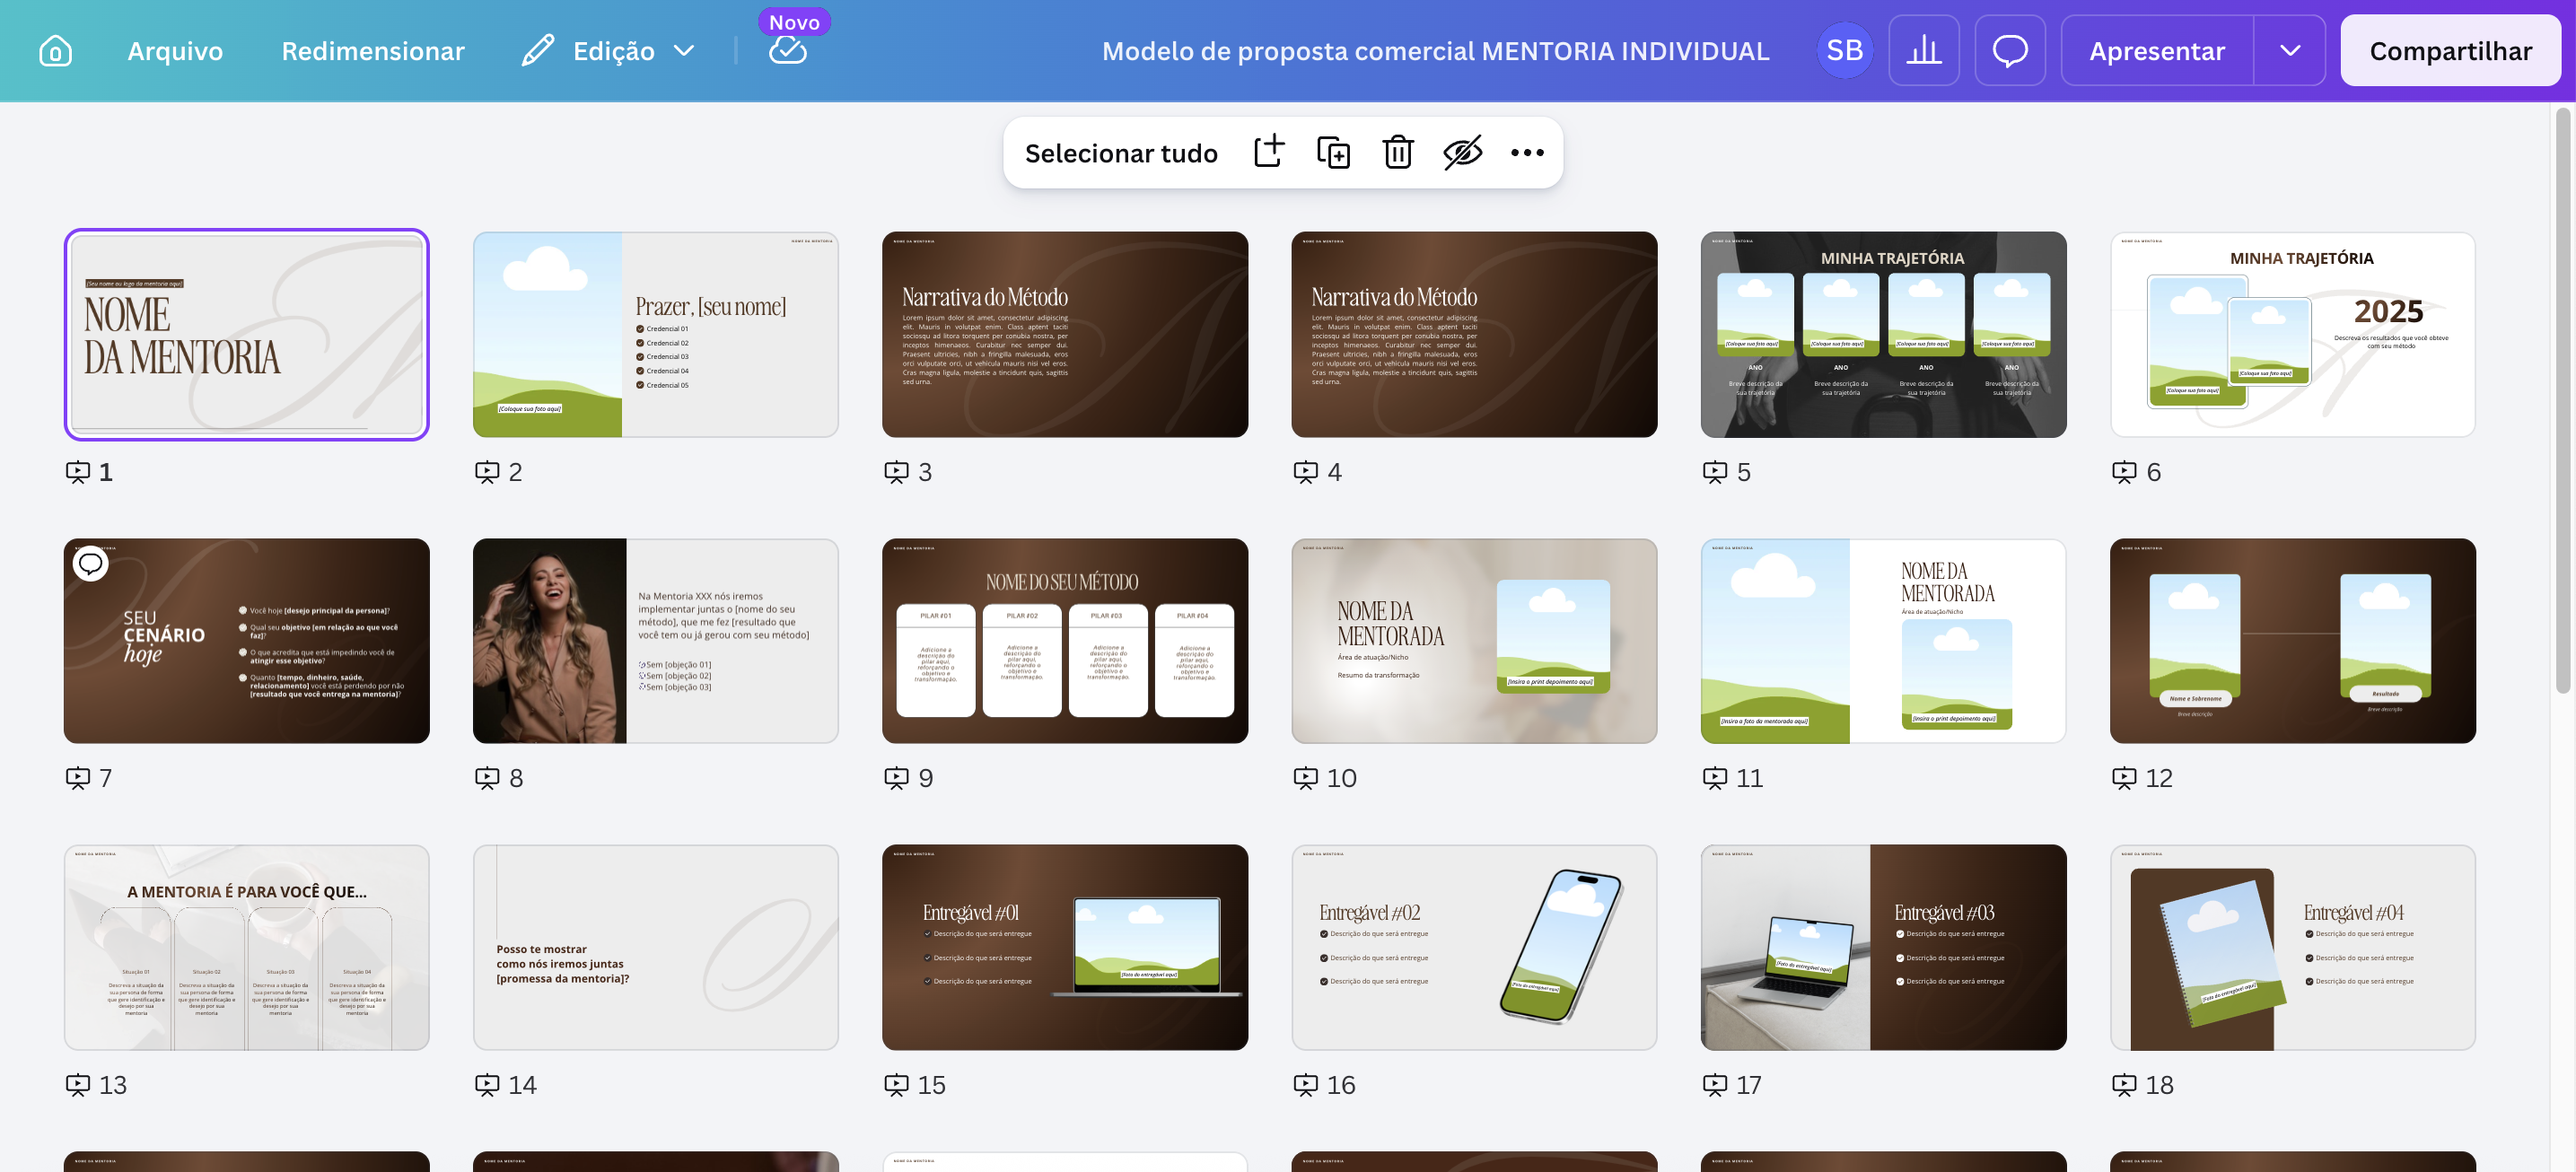The height and width of the screenshot is (1172, 2576).
Task: Add a new page with the plus icon
Action: (1269, 152)
